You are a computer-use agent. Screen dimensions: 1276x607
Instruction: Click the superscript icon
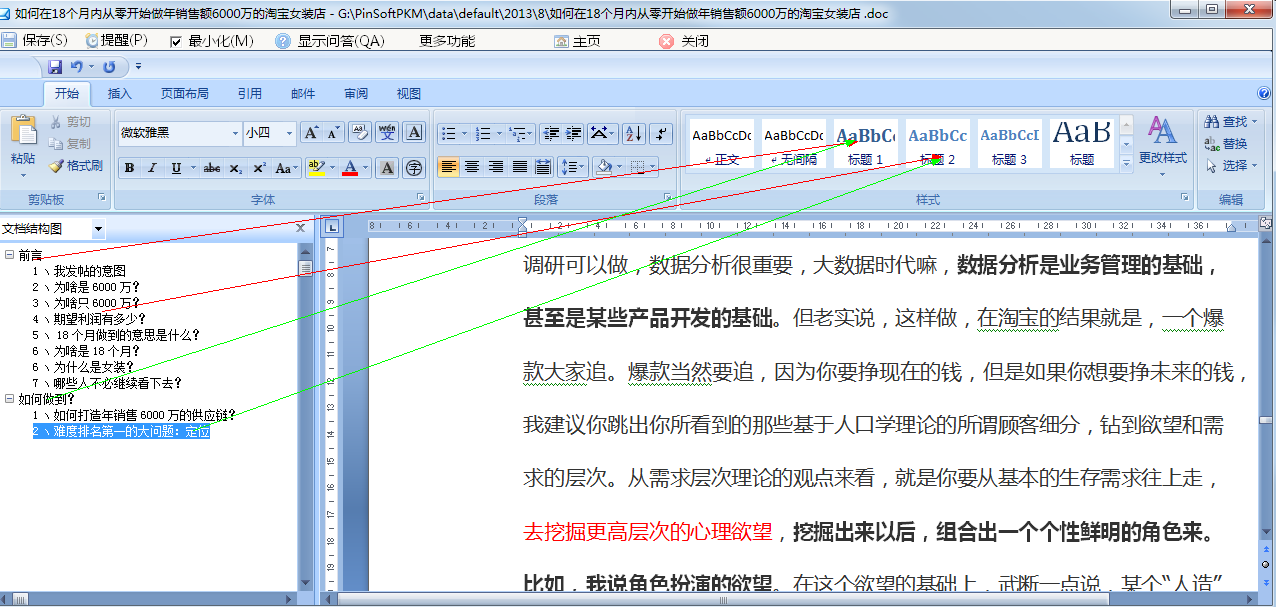[x=259, y=168]
